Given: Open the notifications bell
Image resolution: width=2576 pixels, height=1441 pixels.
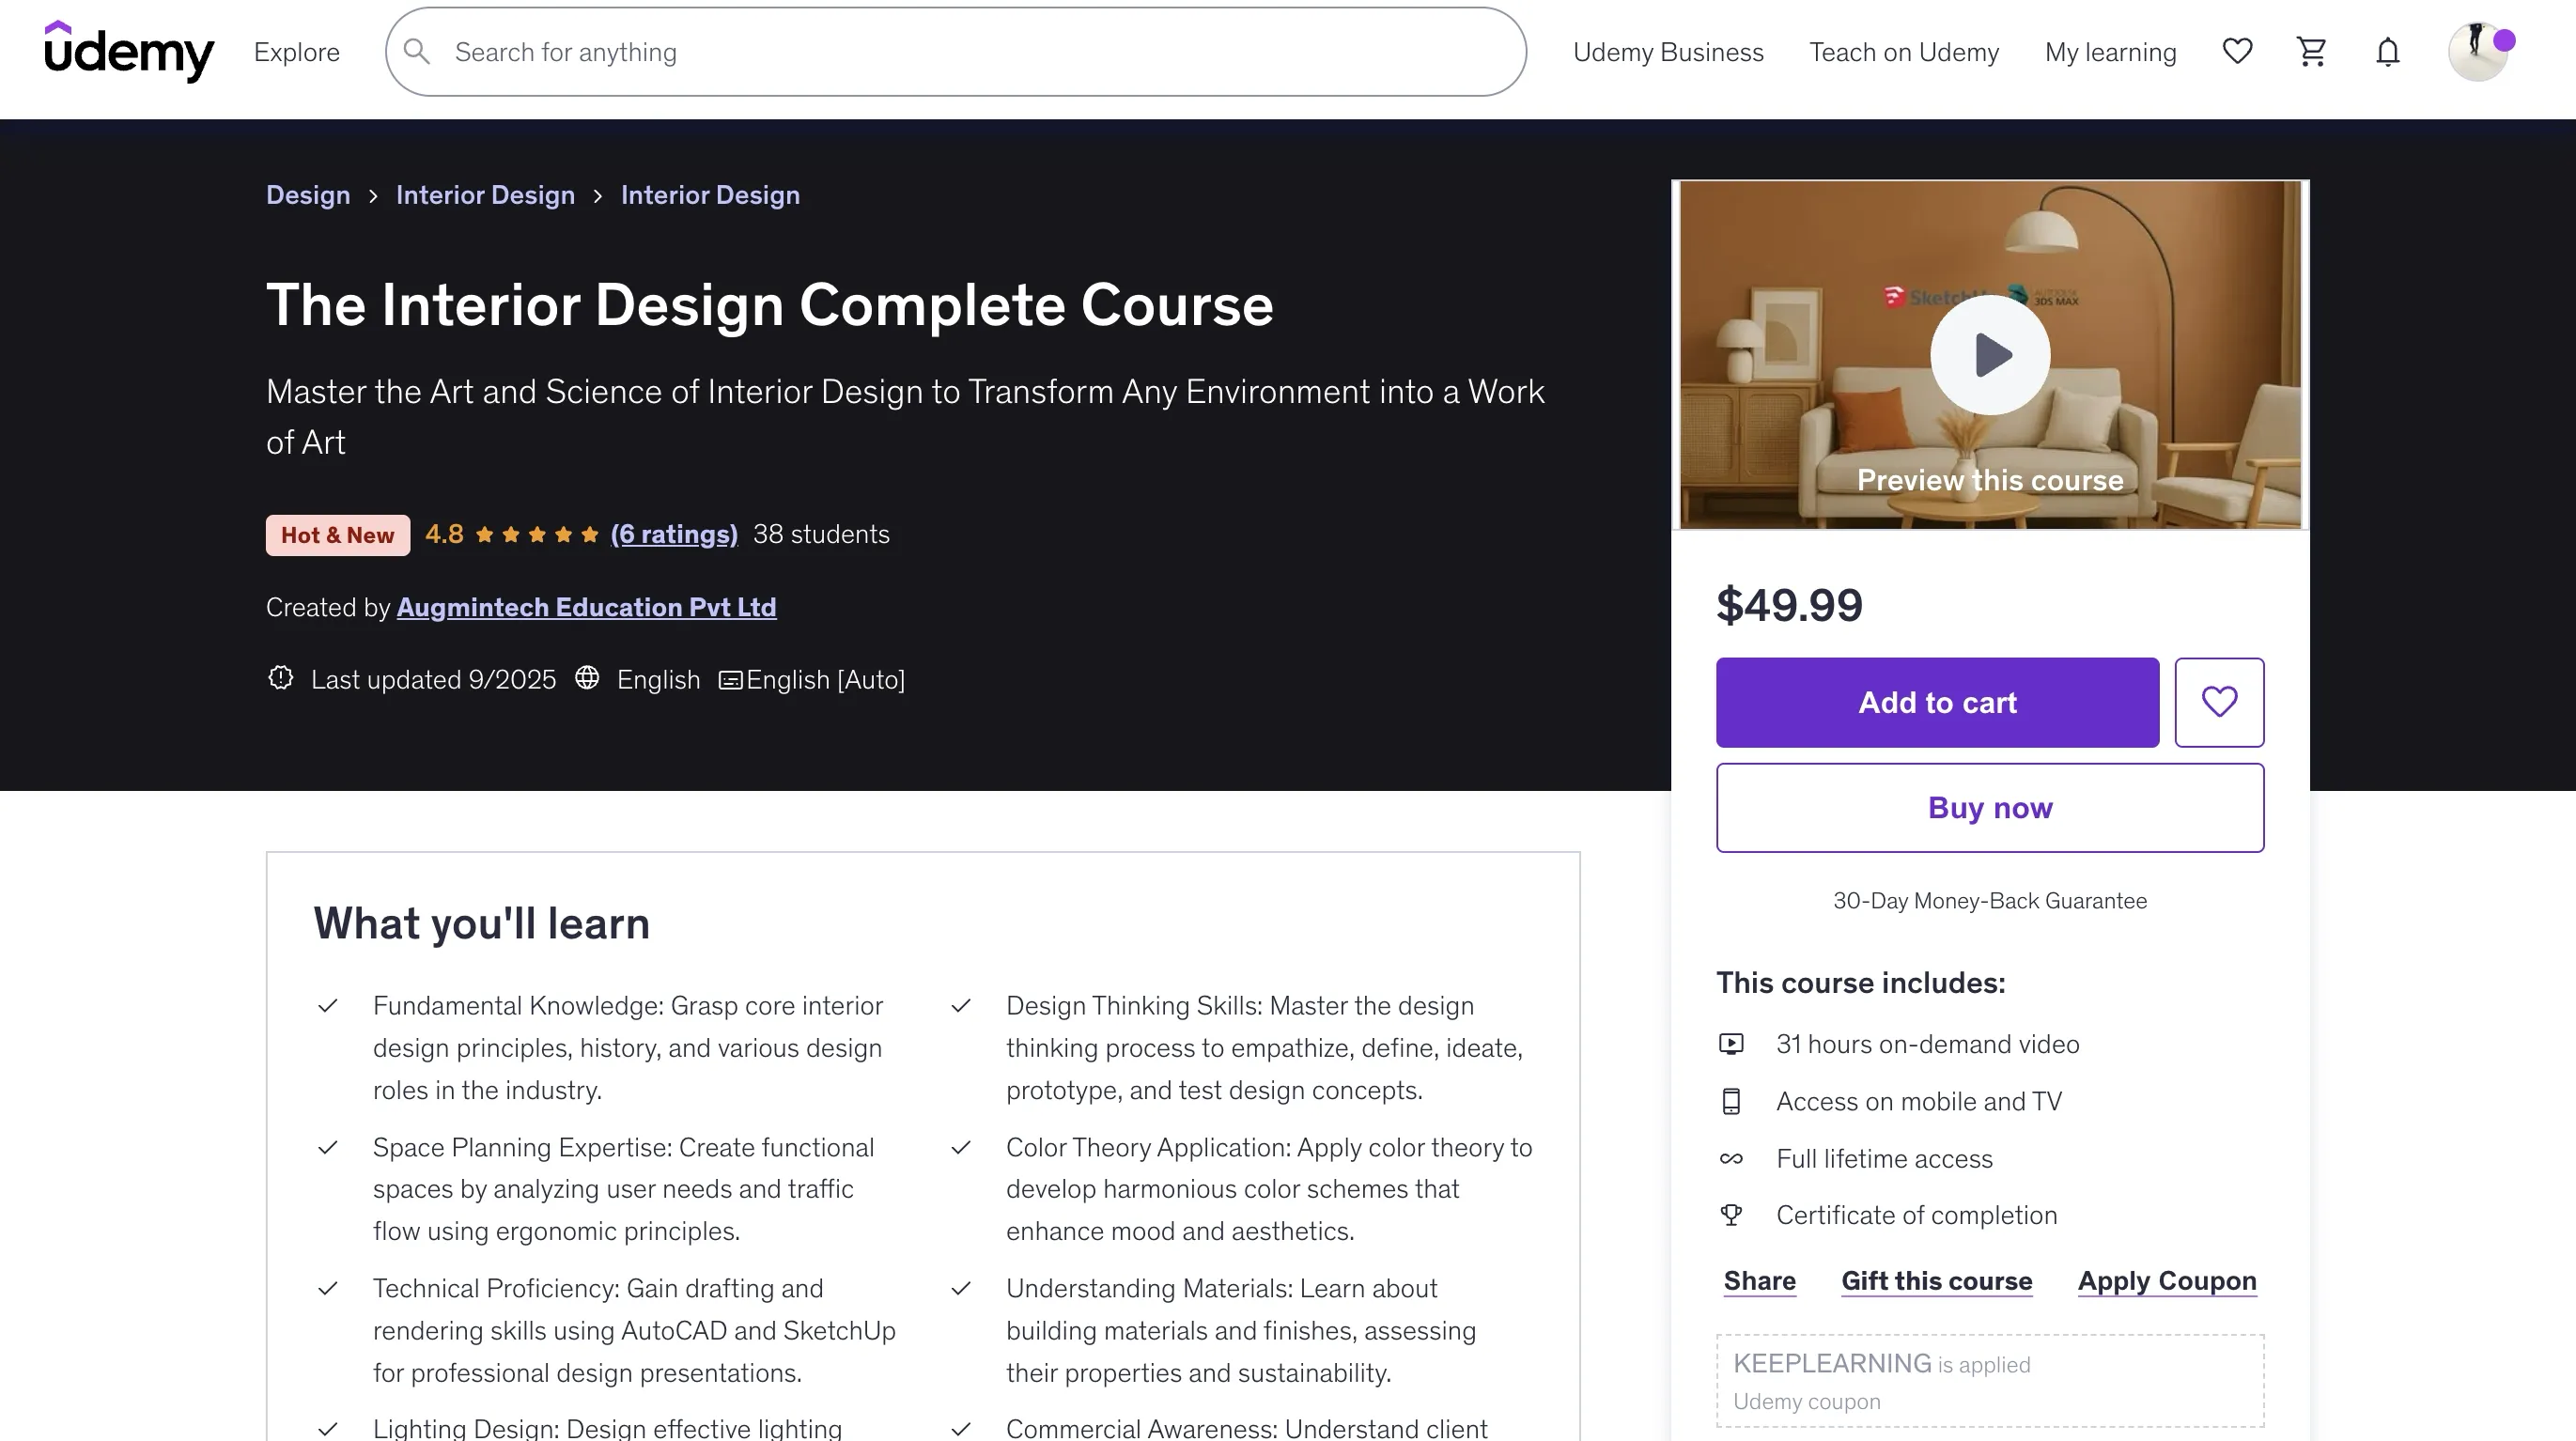Looking at the screenshot, I should 2387,51.
